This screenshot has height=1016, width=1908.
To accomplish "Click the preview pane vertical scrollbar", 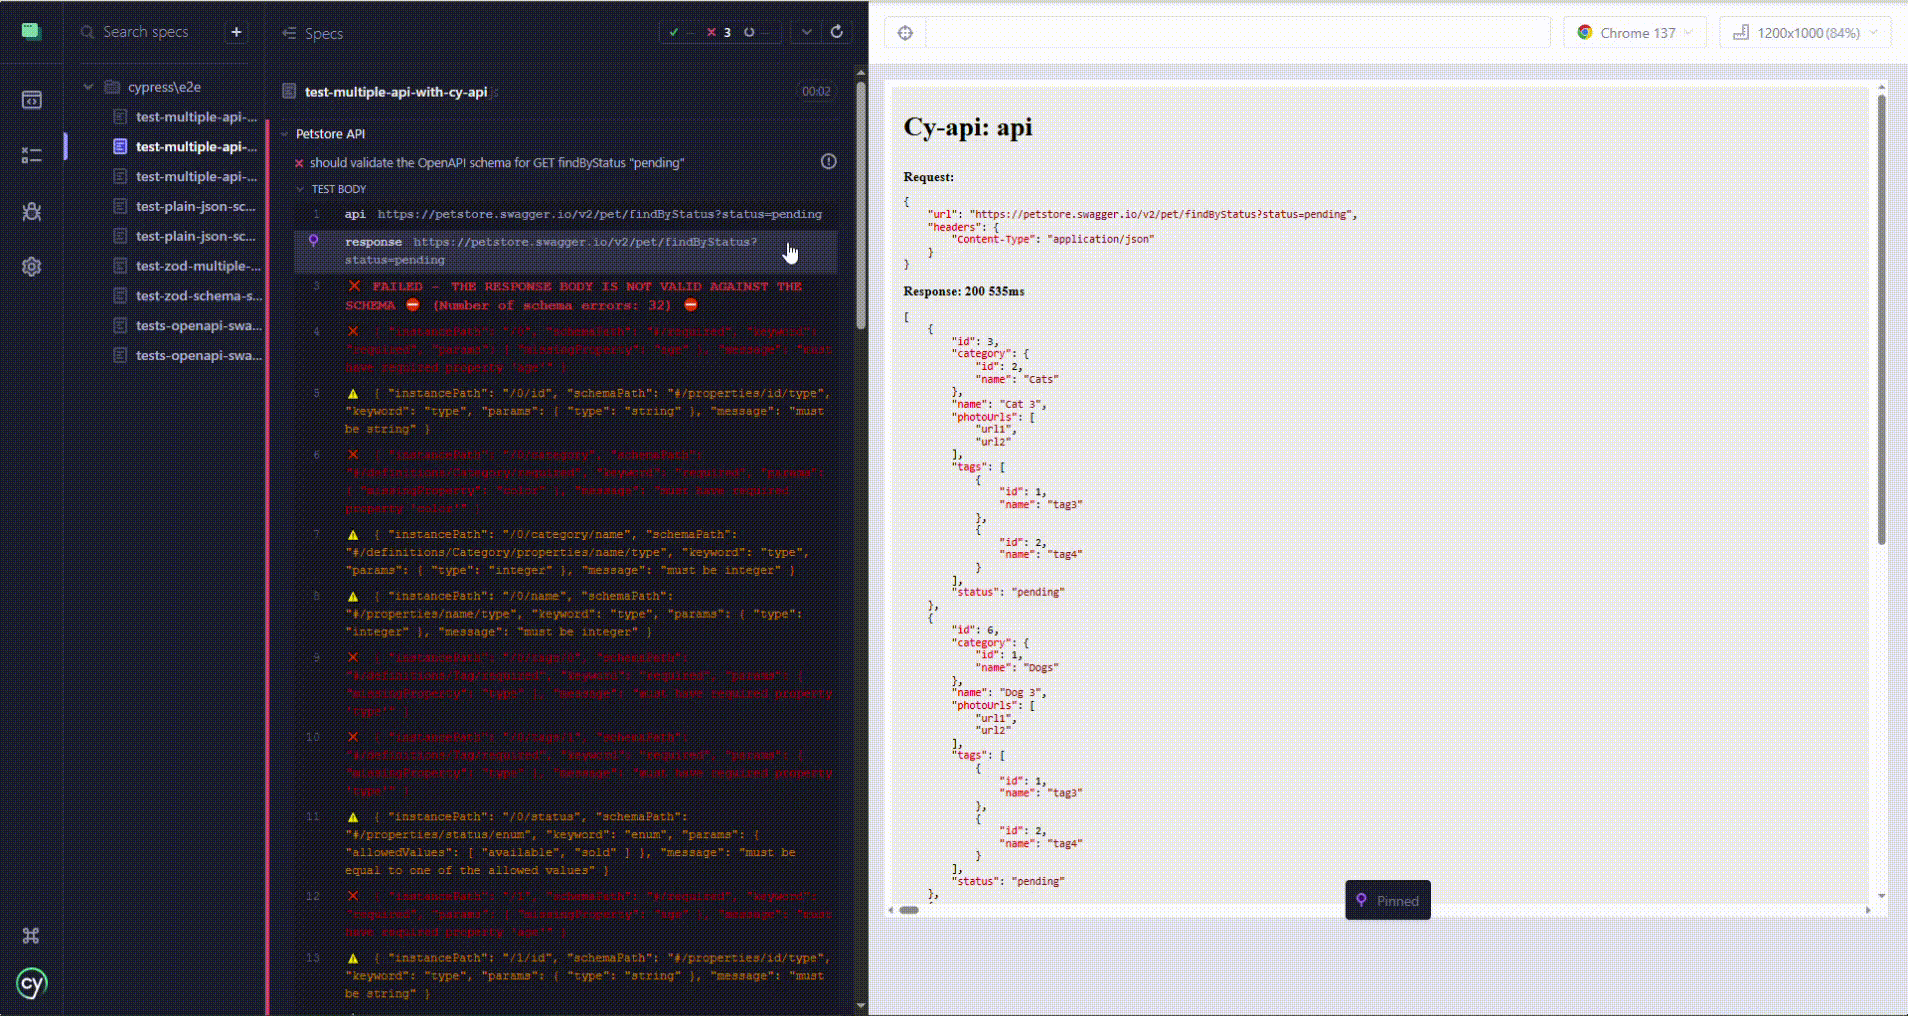I will [x=1881, y=320].
